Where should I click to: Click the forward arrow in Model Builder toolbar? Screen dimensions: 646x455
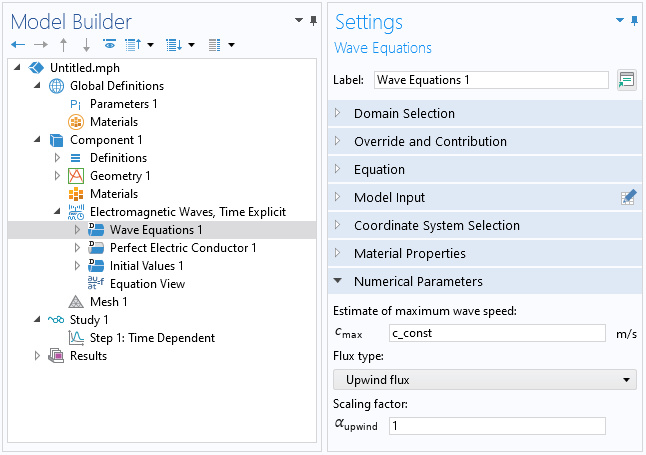point(41,45)
